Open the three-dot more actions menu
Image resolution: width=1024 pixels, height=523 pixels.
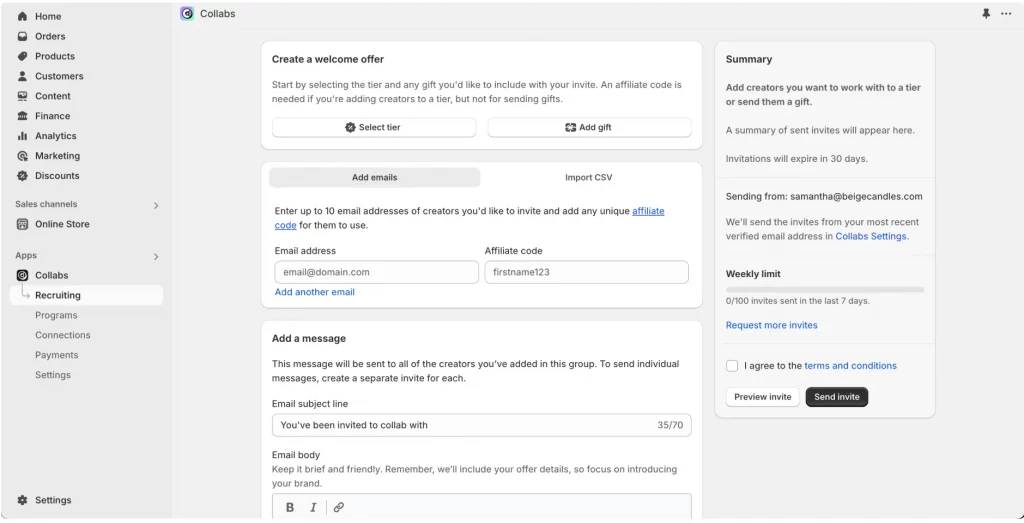(x=1006, y=14)
